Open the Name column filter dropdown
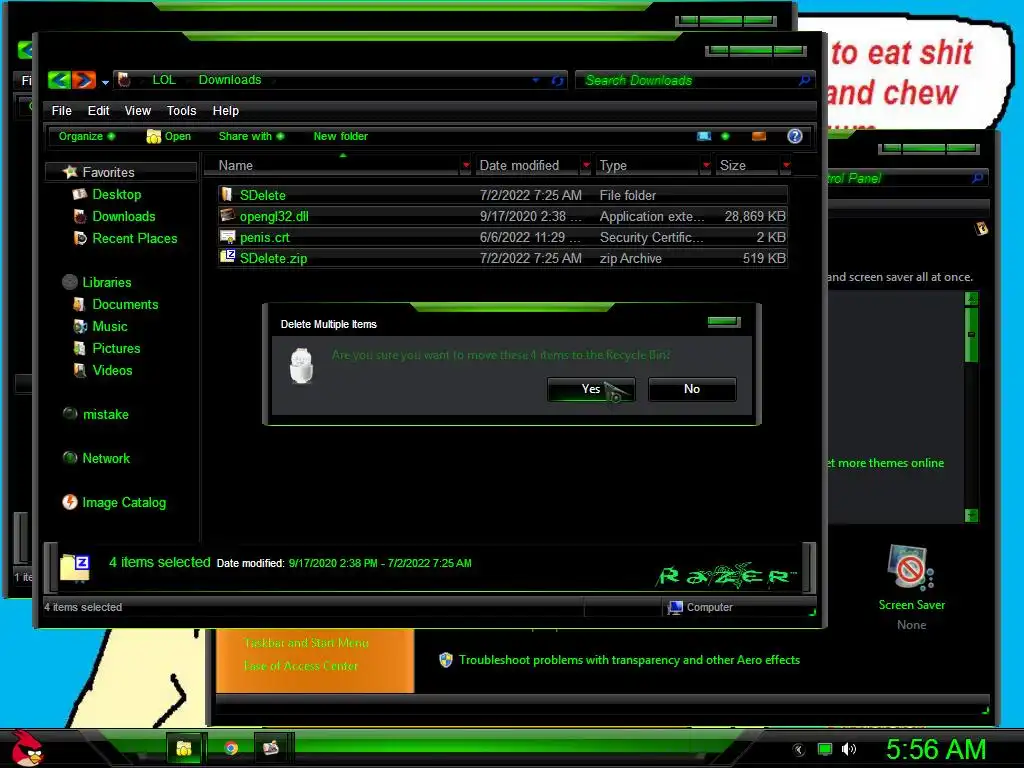This screenshot has height=768, width=1024. pos(466,165)
